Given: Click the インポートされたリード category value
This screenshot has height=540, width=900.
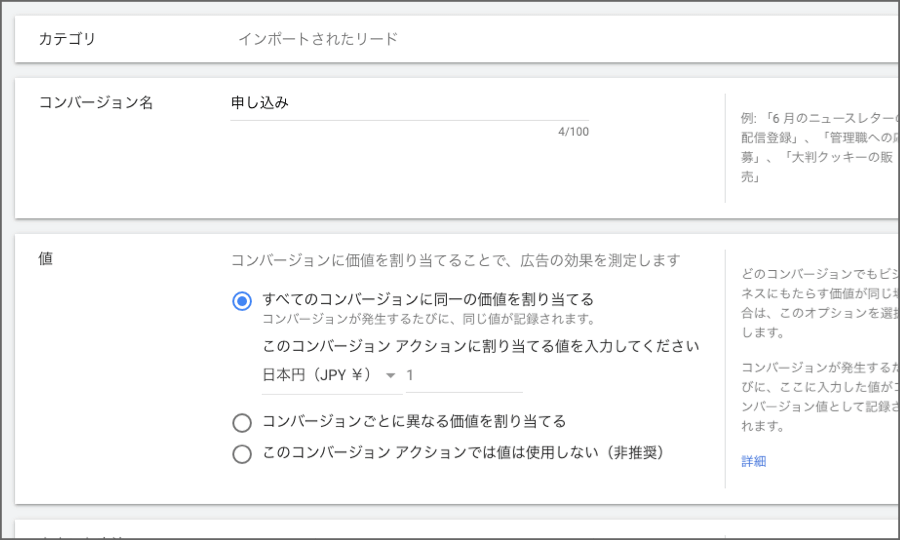Looking at the screenshot, I should 317,39.
